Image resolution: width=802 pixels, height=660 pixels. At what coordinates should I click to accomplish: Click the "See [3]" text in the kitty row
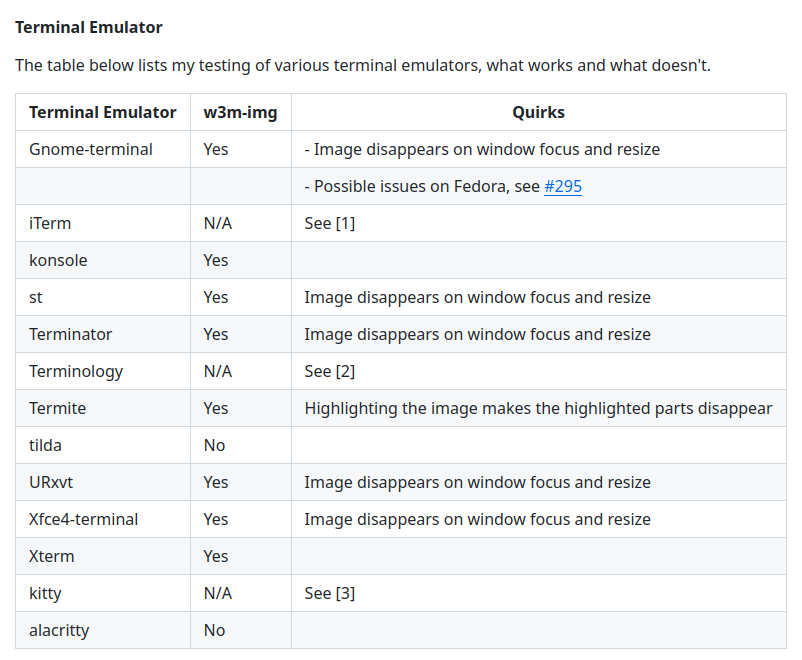(x=329, y=594)
